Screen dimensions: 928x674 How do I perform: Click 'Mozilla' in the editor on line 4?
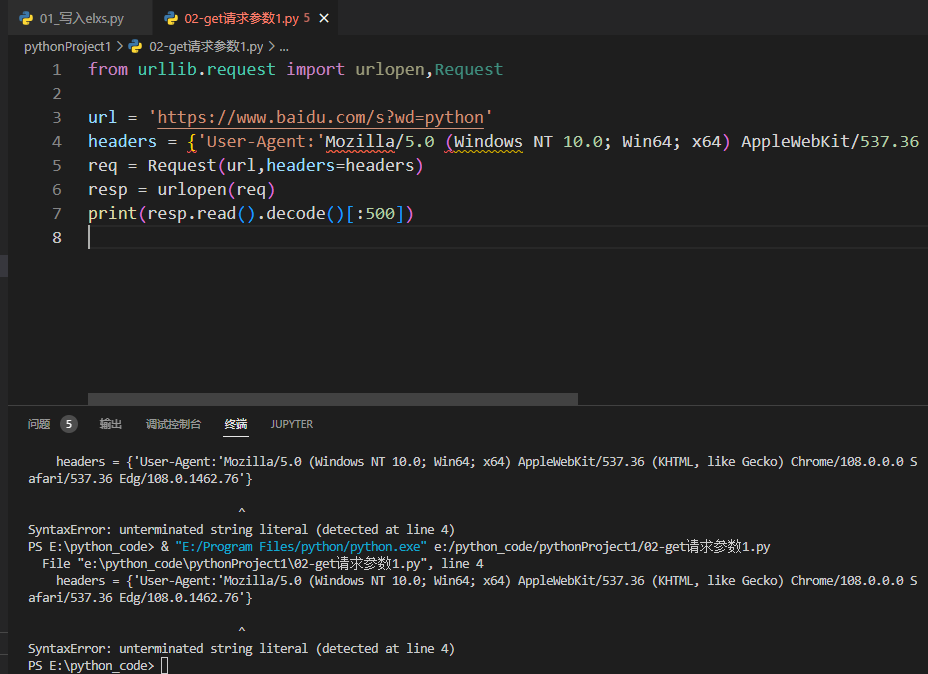coord(360,142)
